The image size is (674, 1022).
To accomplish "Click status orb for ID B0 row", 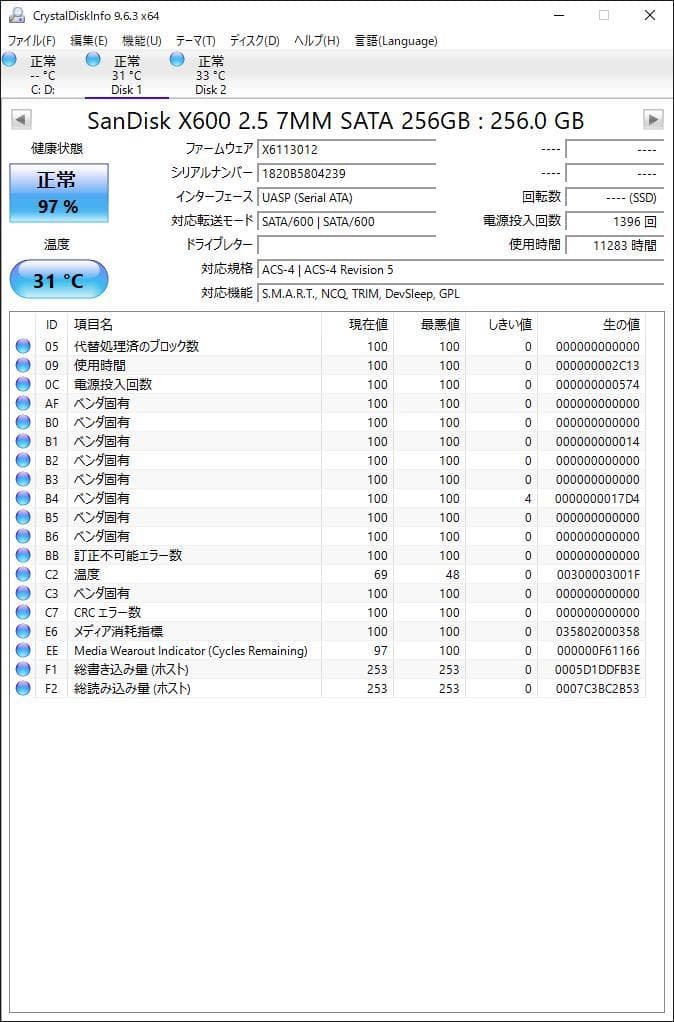I will click(23, 422).
